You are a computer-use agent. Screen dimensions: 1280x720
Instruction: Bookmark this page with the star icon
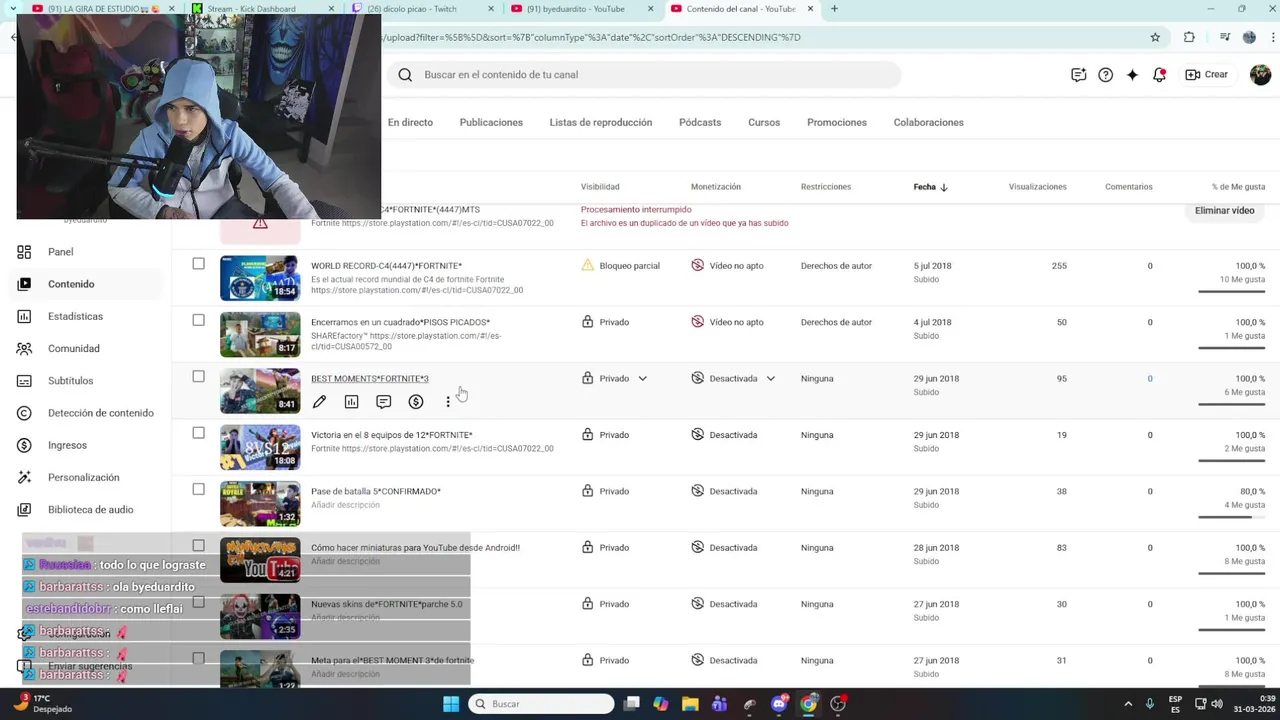point(1155,37)
